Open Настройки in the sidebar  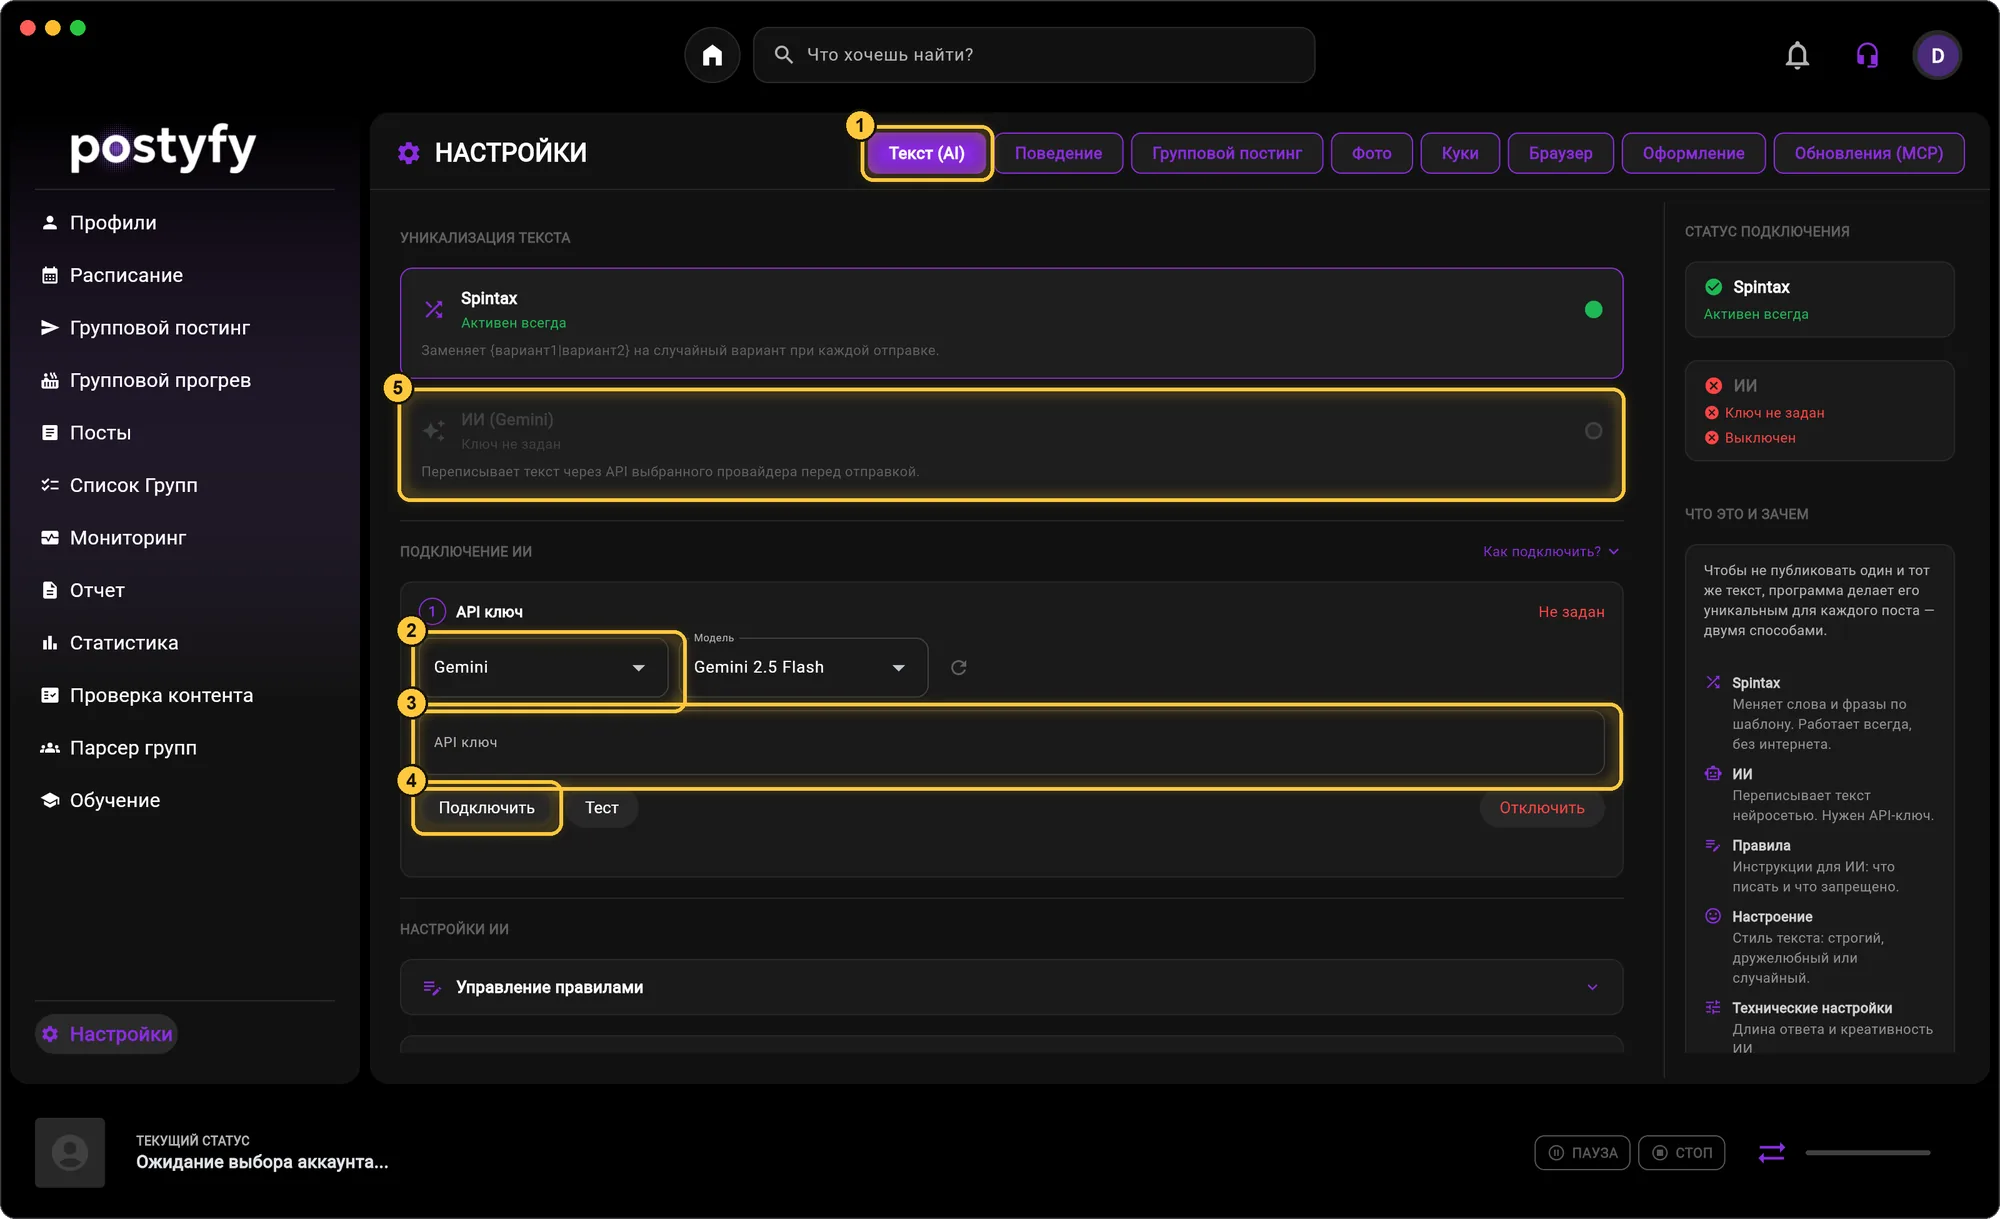107,1034
